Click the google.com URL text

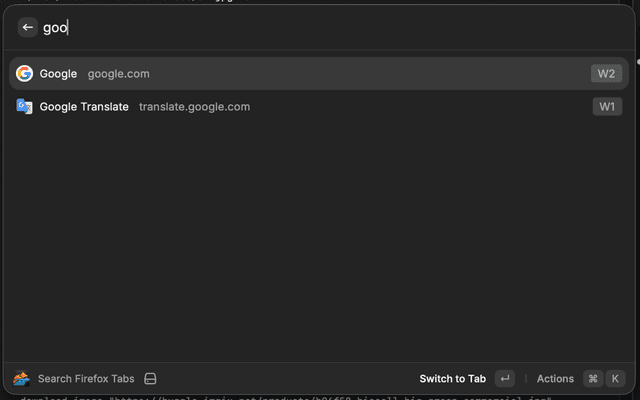pos(118,74)
